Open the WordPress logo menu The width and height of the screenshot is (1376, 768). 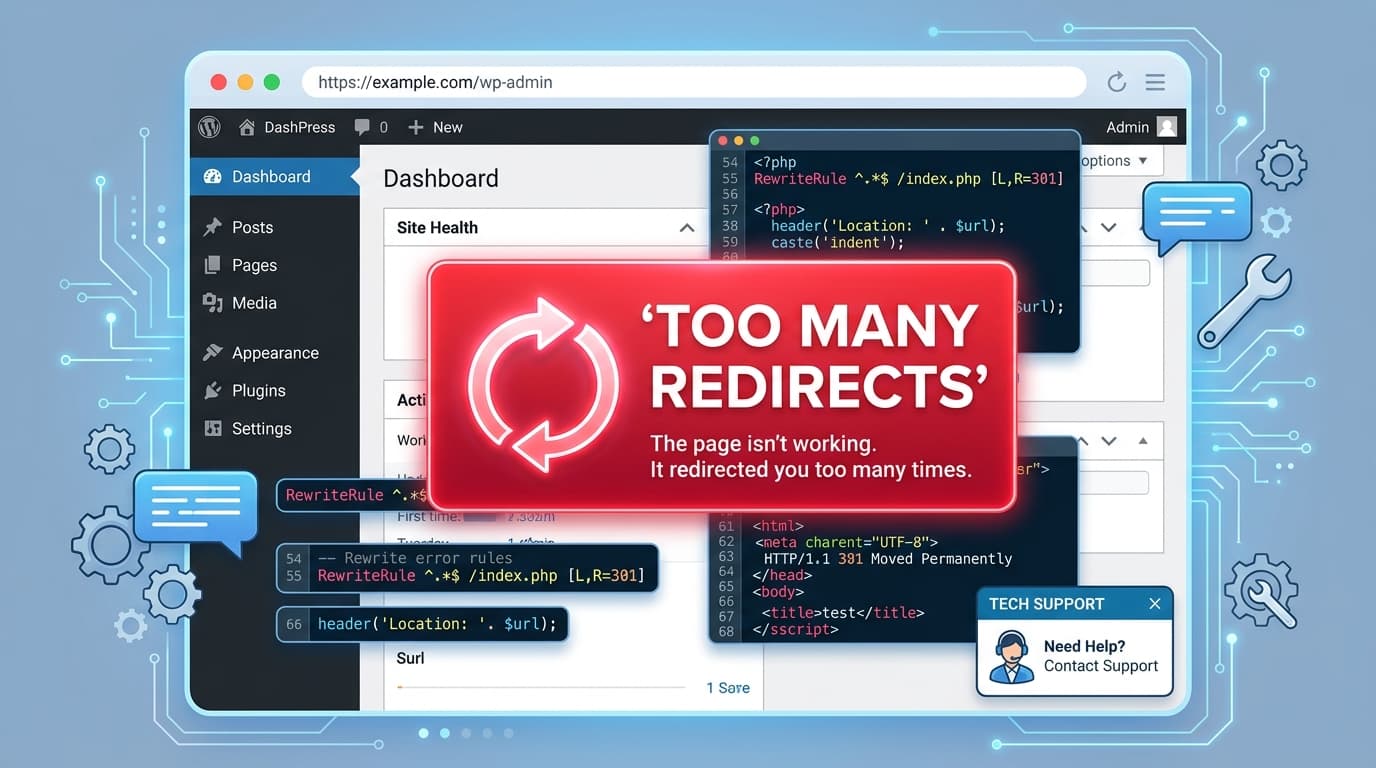tap(208, 127)
